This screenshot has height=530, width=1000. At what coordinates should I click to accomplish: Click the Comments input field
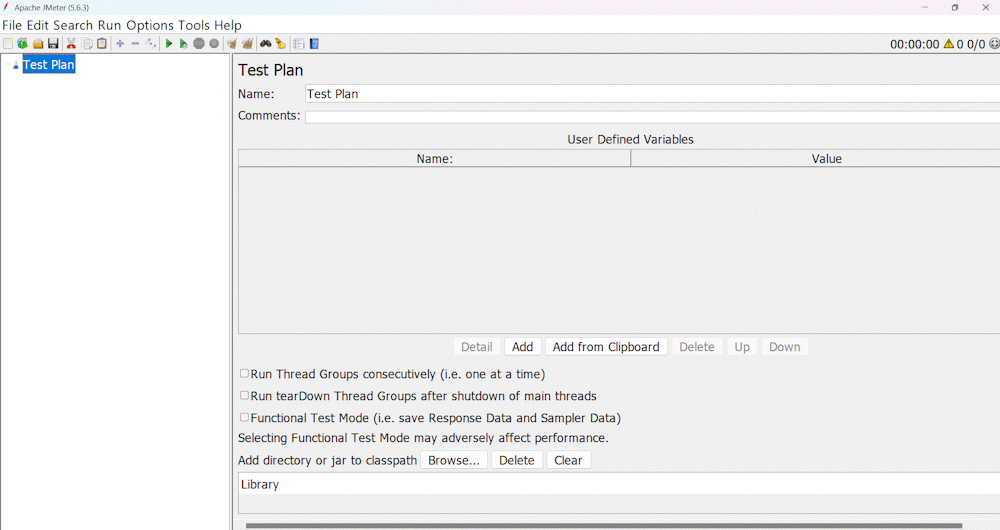pos(652,117)
